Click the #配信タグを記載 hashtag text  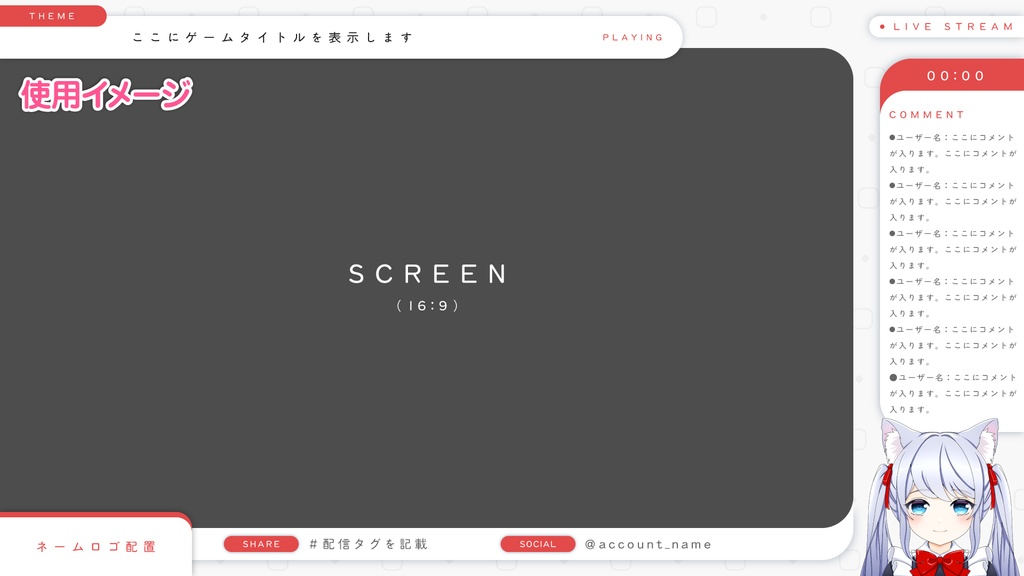[368, 544]
